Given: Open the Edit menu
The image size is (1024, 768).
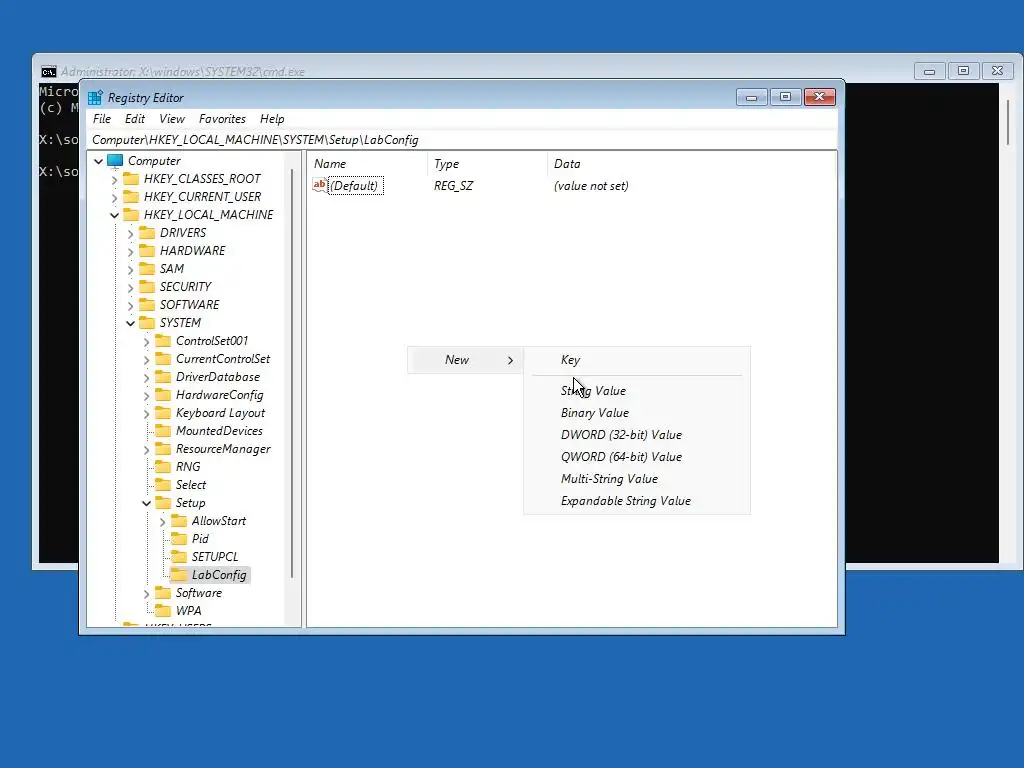Looking at the screenshot, I should [135, 119].
